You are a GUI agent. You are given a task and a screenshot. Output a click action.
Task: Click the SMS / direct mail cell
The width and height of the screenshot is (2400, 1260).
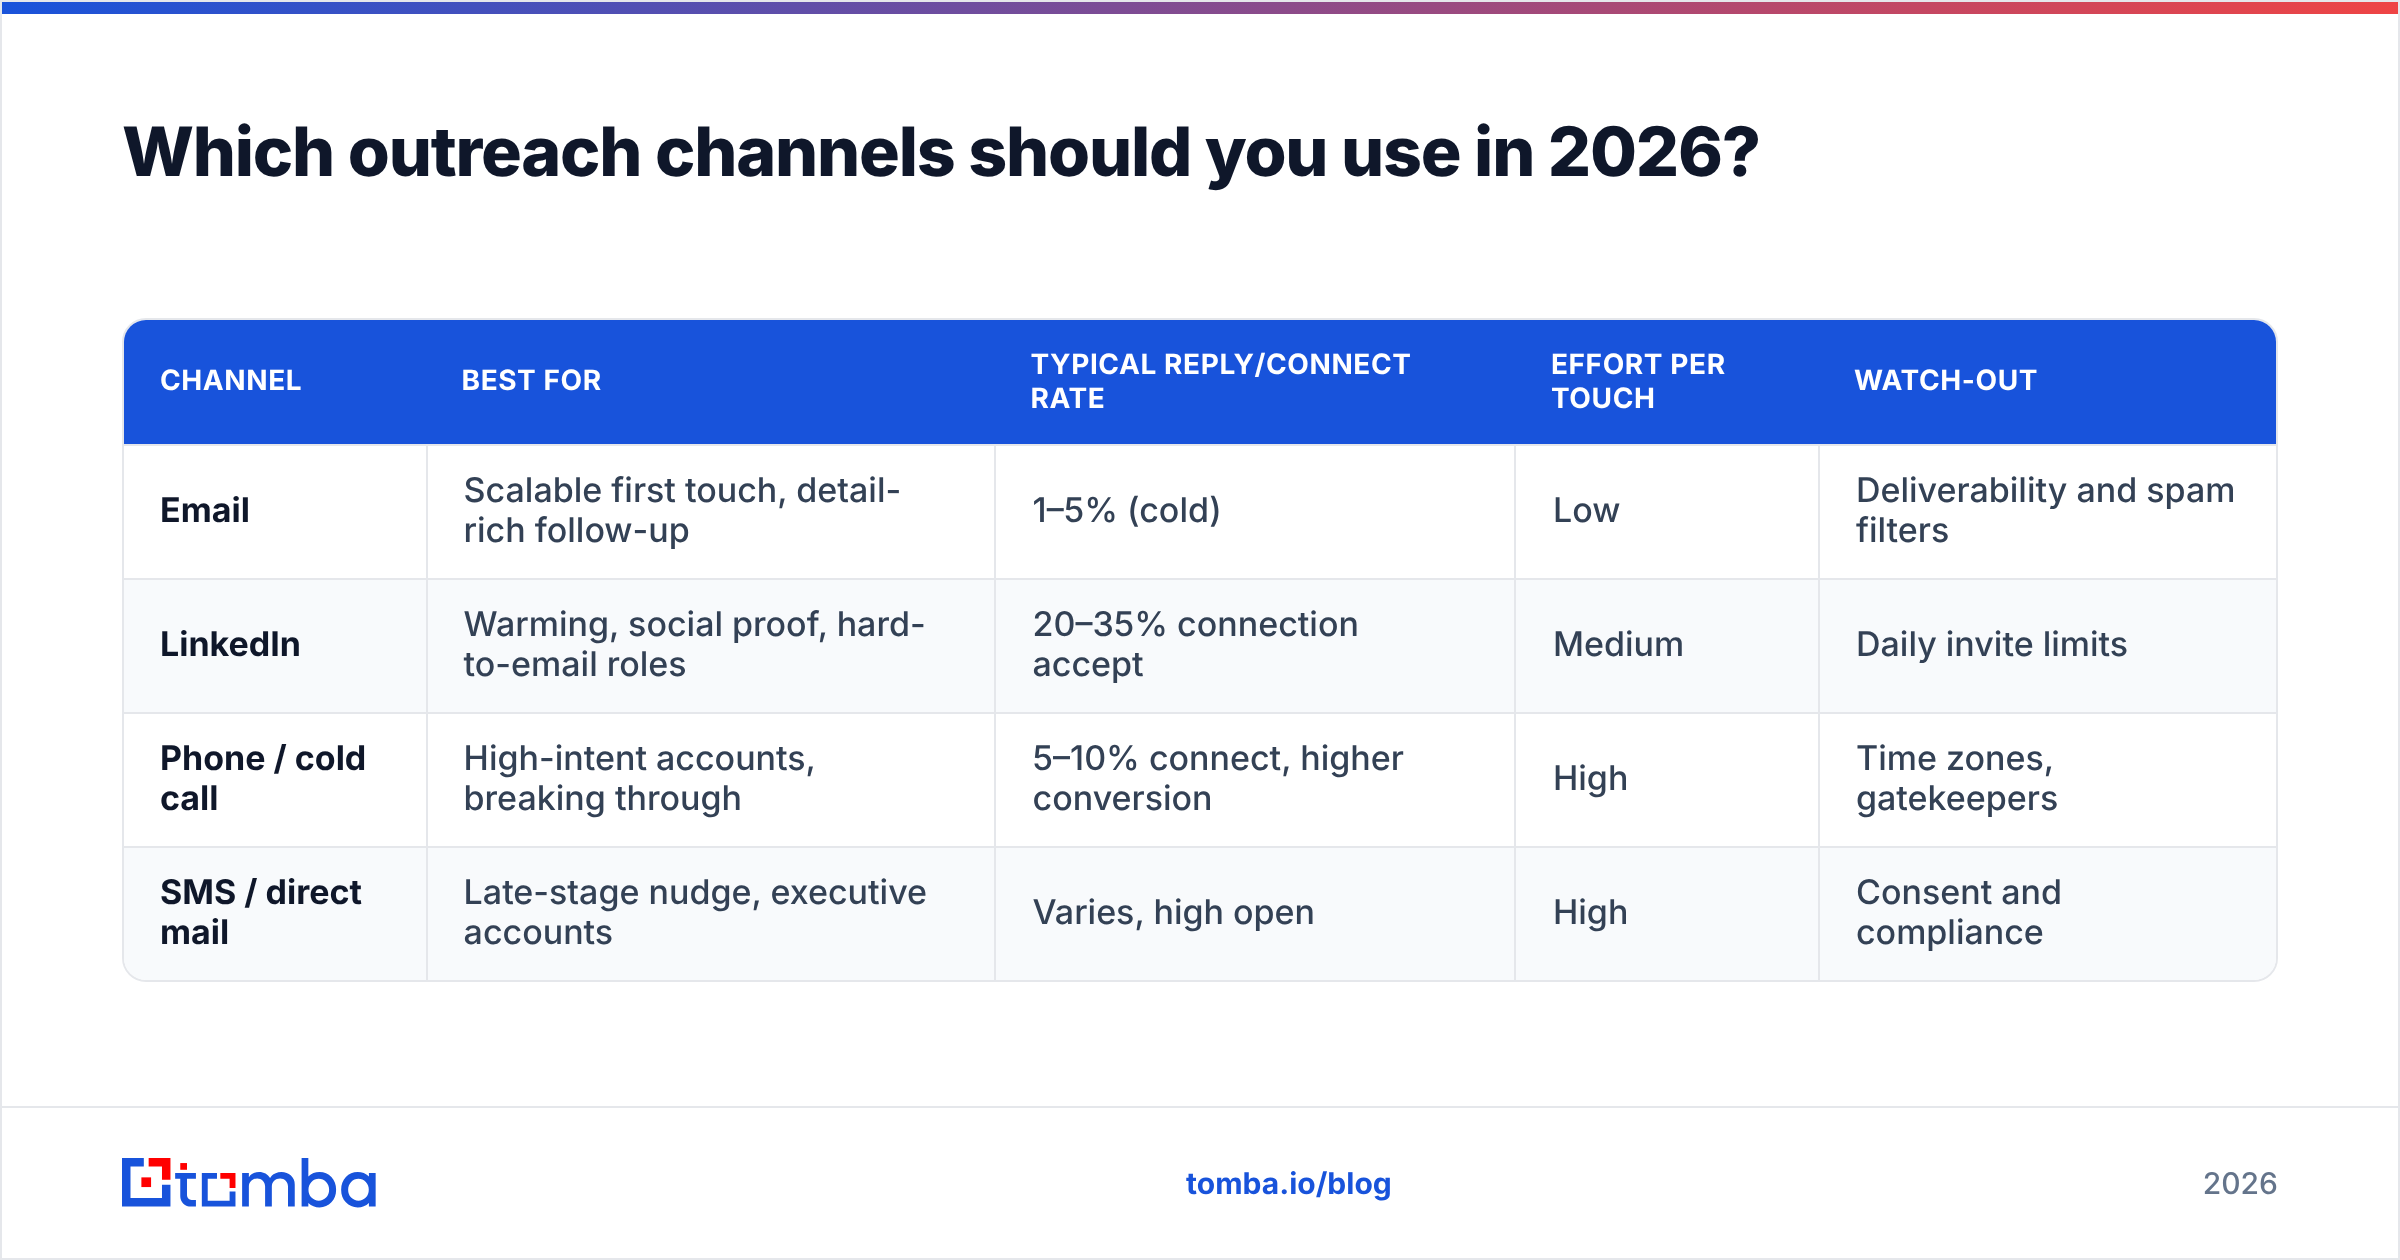point(275,913)
